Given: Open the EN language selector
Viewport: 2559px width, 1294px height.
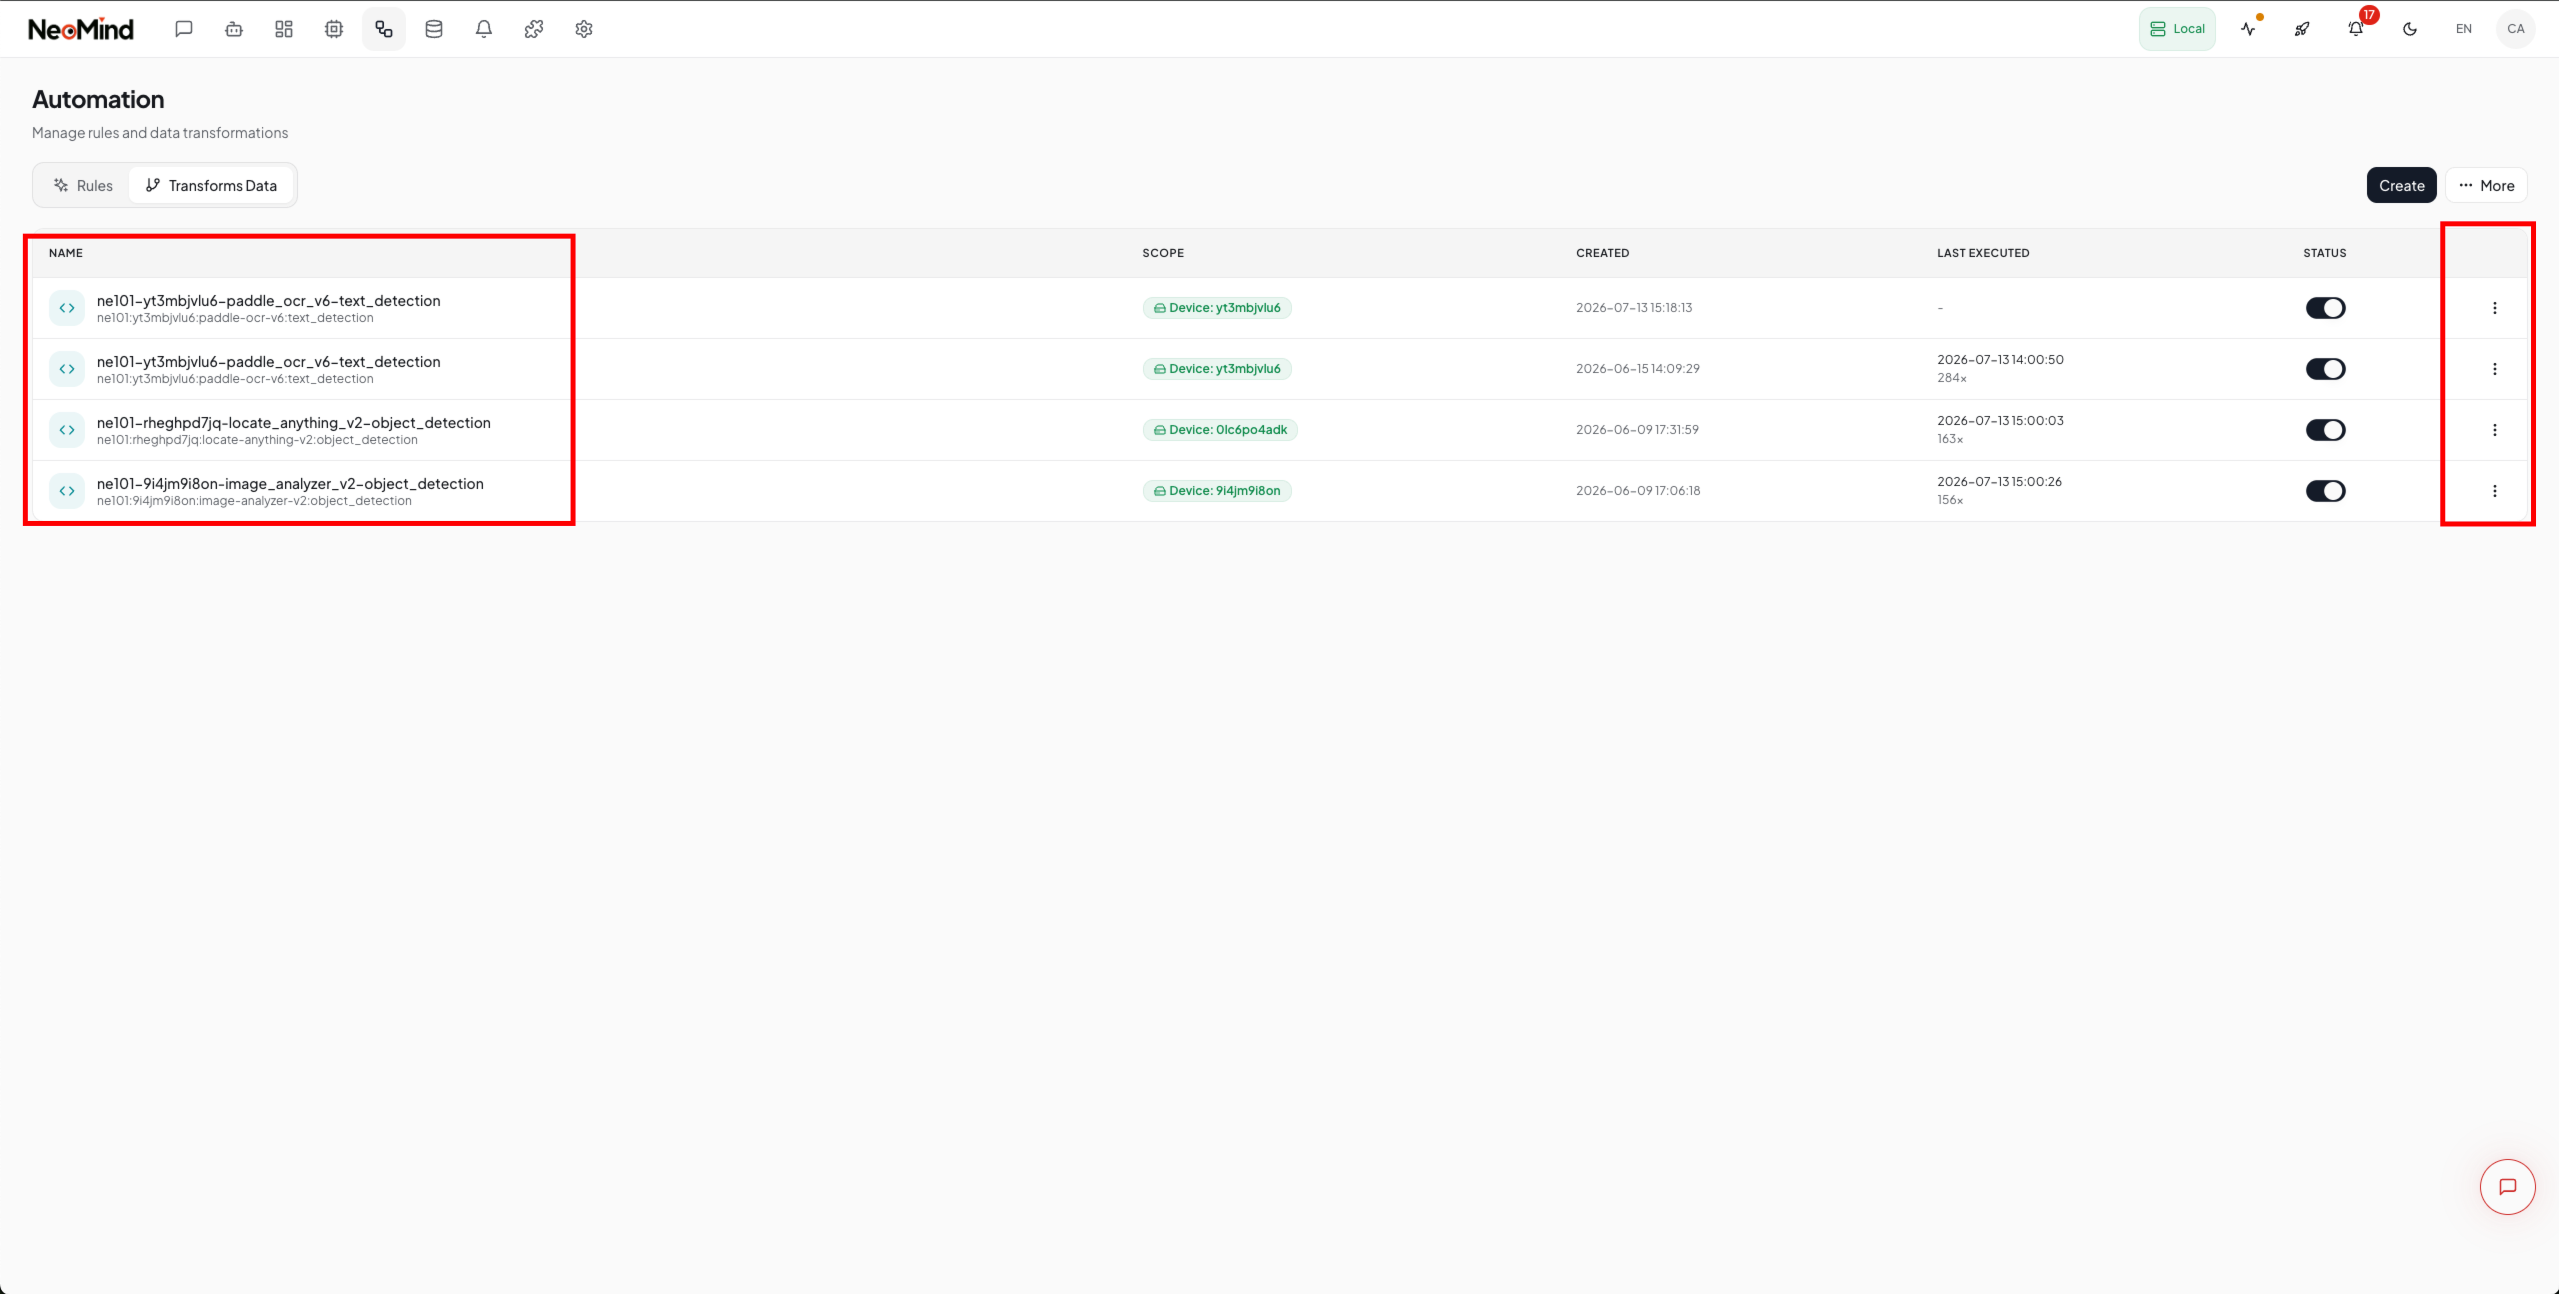Looking at the screenshot, I should pos(2464,29).
